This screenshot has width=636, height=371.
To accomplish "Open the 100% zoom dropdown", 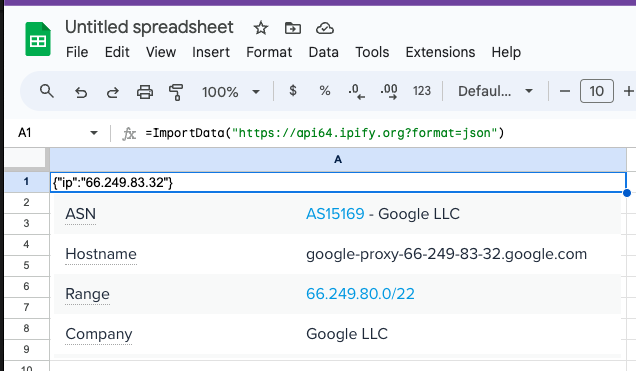I will (x=231, y=92).
